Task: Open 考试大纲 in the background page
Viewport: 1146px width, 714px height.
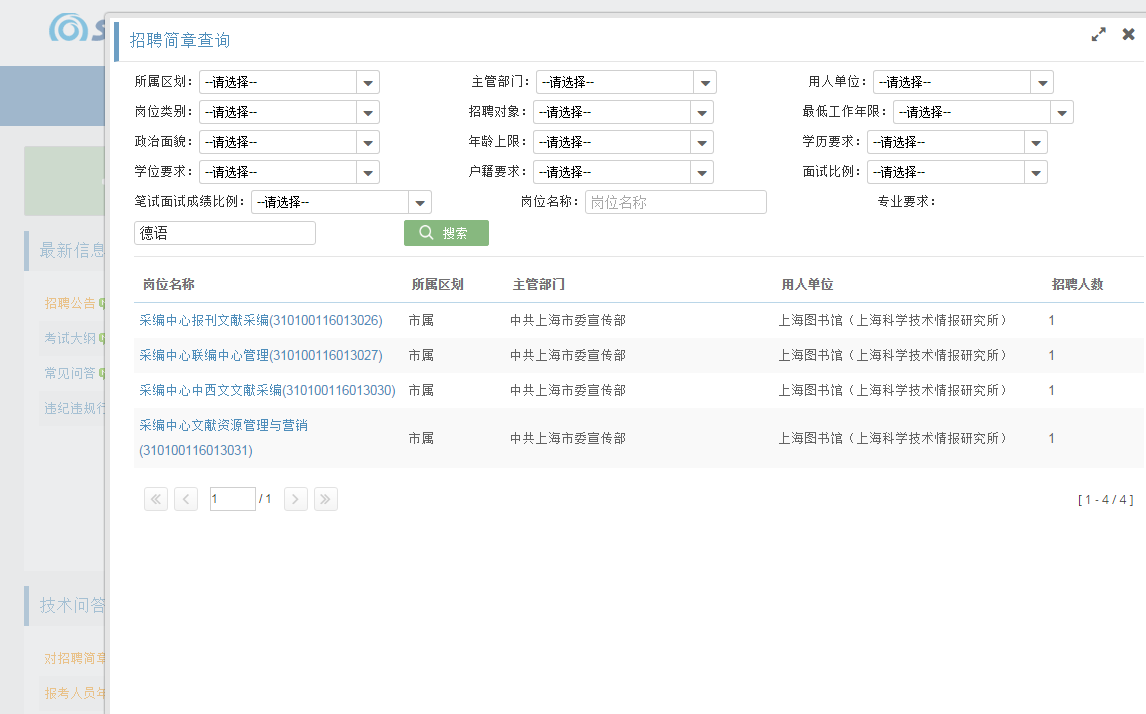Action: 70,338
